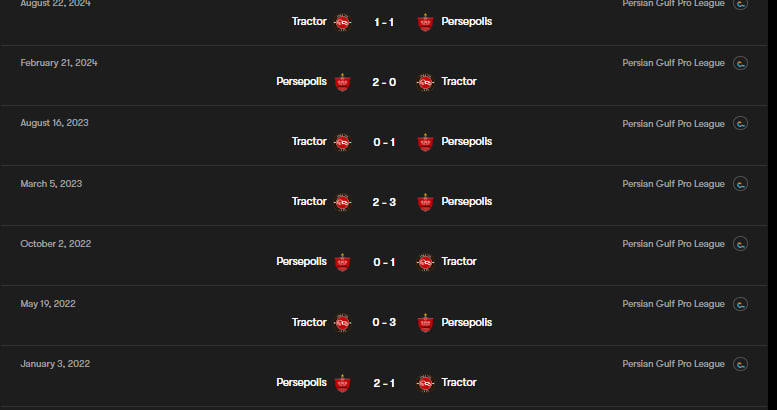Select Tractor team name in January 3, 2022 match
The height and width of the screenshot is (410, 777).
click(x=459, y=383)
